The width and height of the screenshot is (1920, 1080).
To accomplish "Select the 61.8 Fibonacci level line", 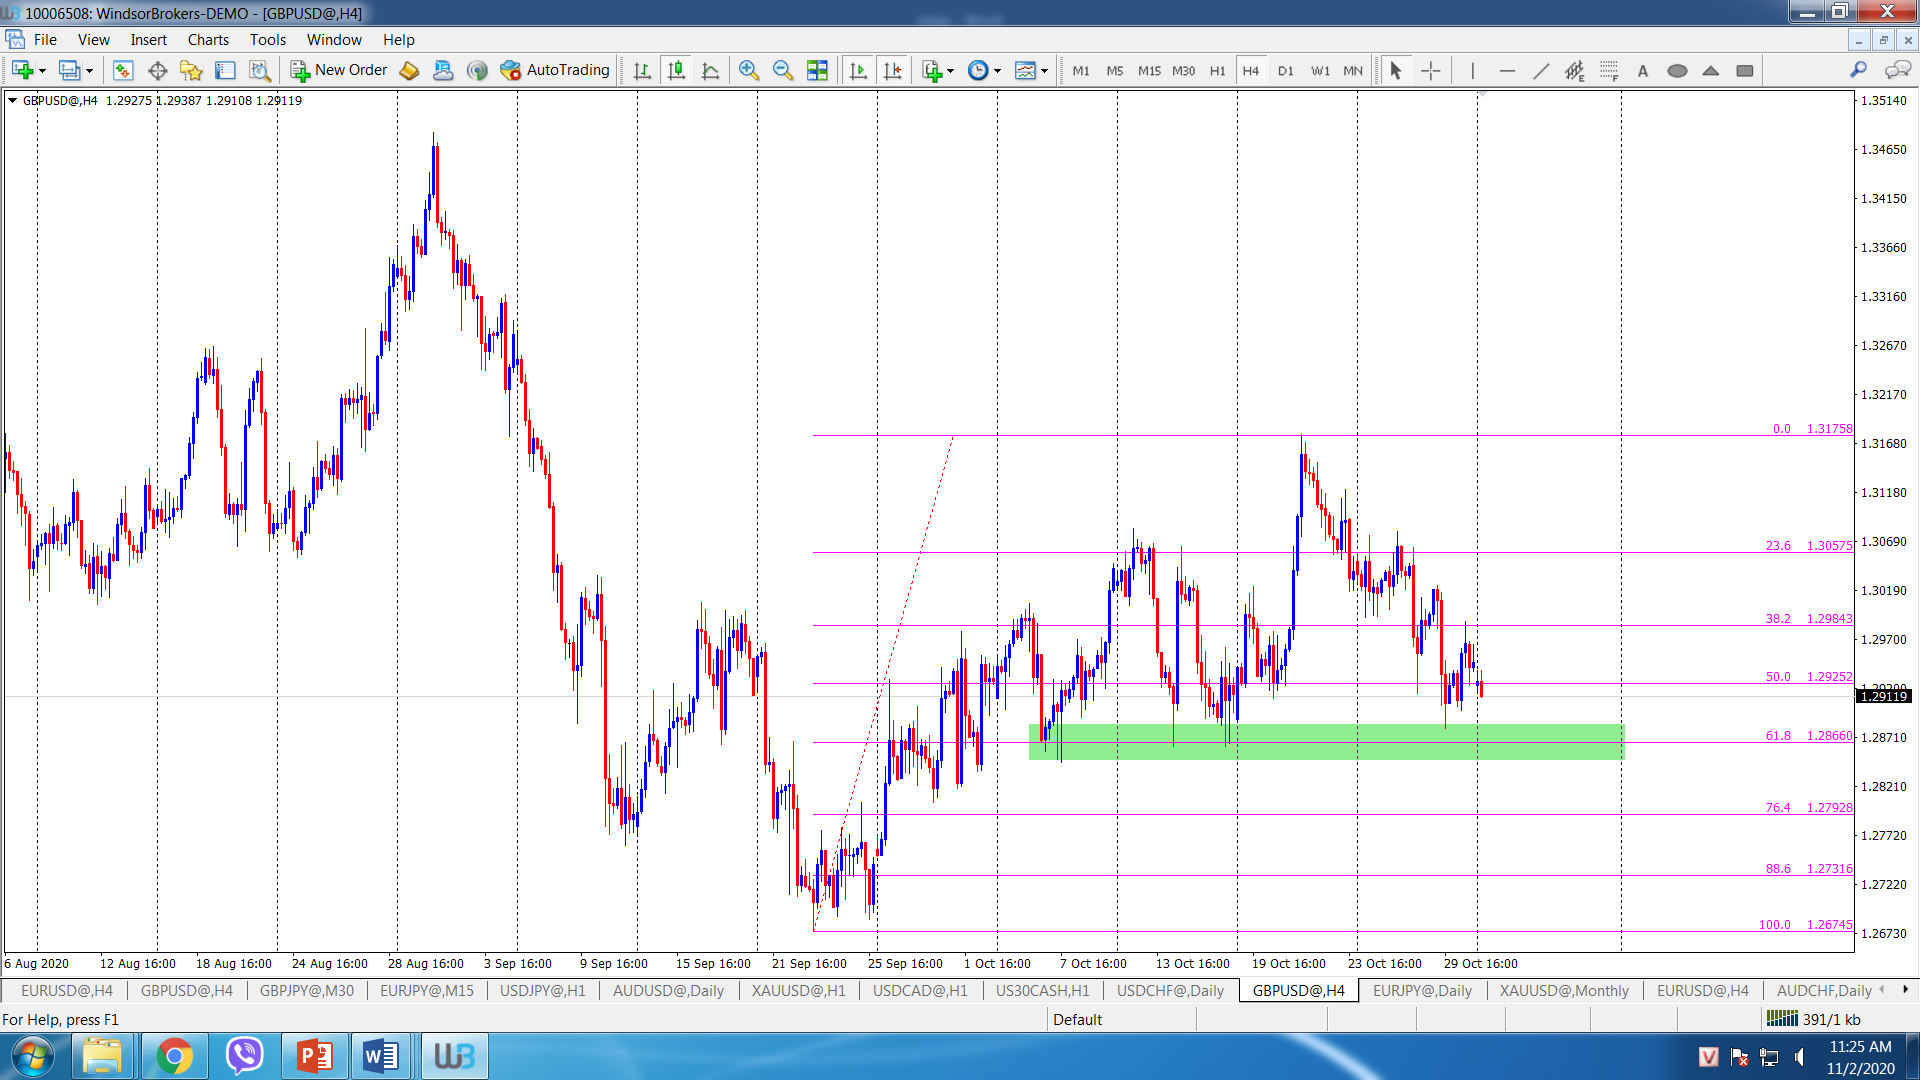I will click(1333, 742).
